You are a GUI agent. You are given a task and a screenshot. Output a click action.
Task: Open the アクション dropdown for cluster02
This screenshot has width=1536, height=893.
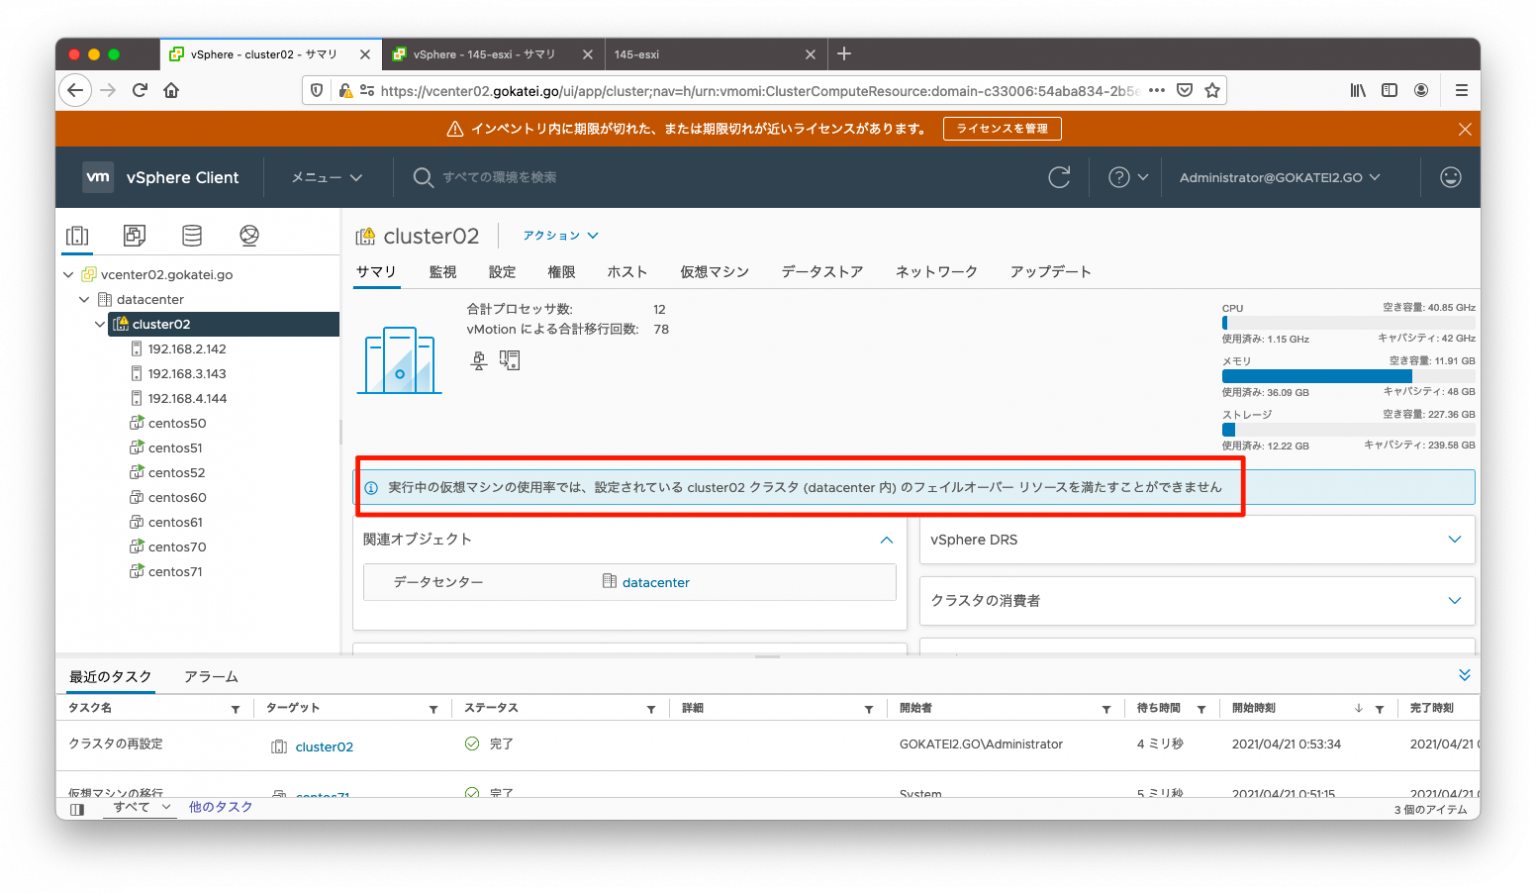tap(561, 236)
